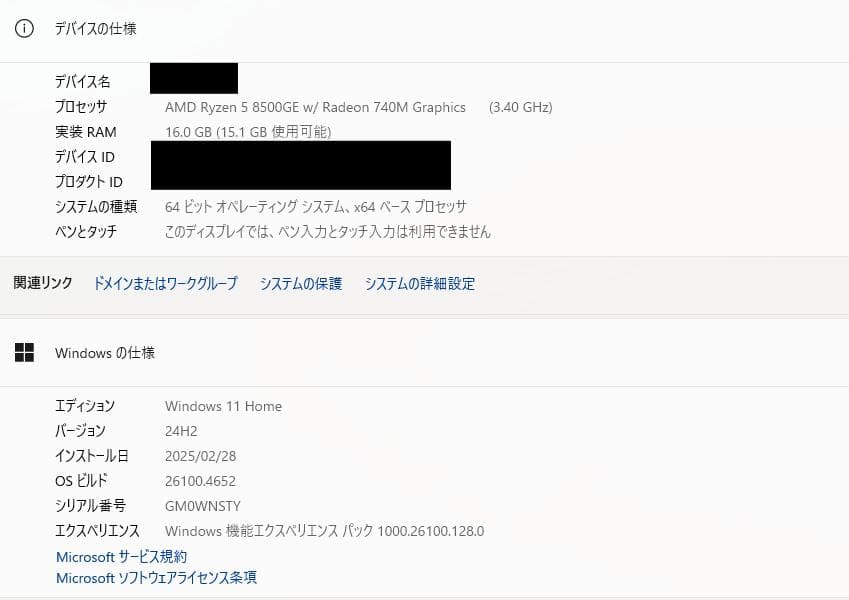Open the ドメインまたはワークグループ link
Image resolution: width=849 pixels, height=600 pixels.
[164, 284]
